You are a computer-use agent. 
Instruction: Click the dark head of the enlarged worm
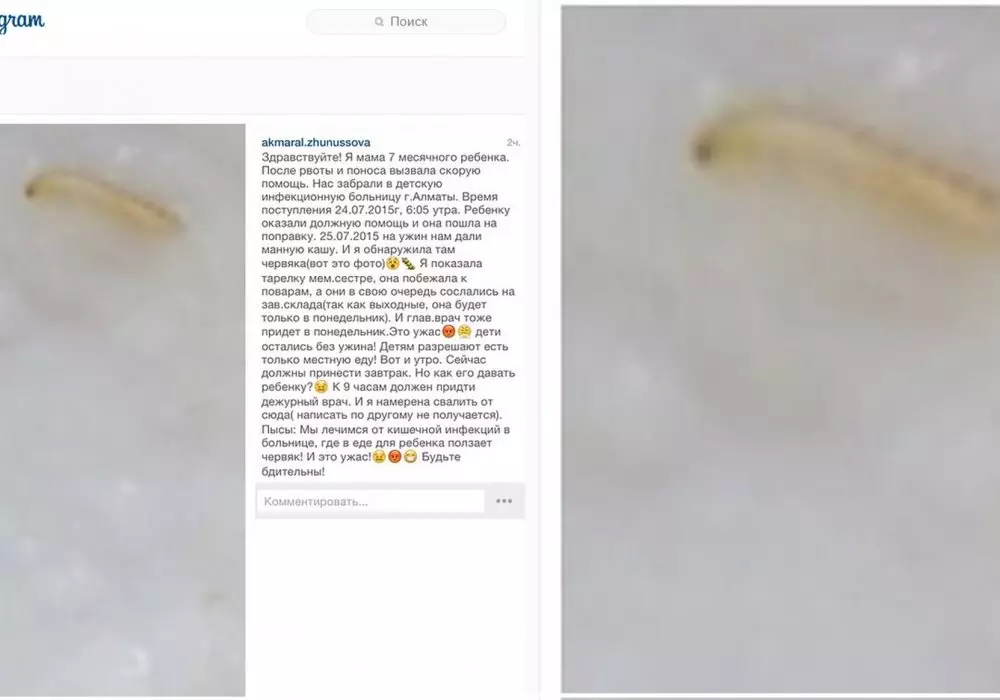703,152
